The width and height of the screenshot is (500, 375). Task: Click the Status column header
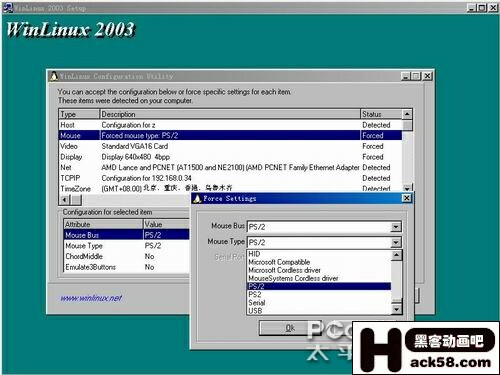[381, 114]
